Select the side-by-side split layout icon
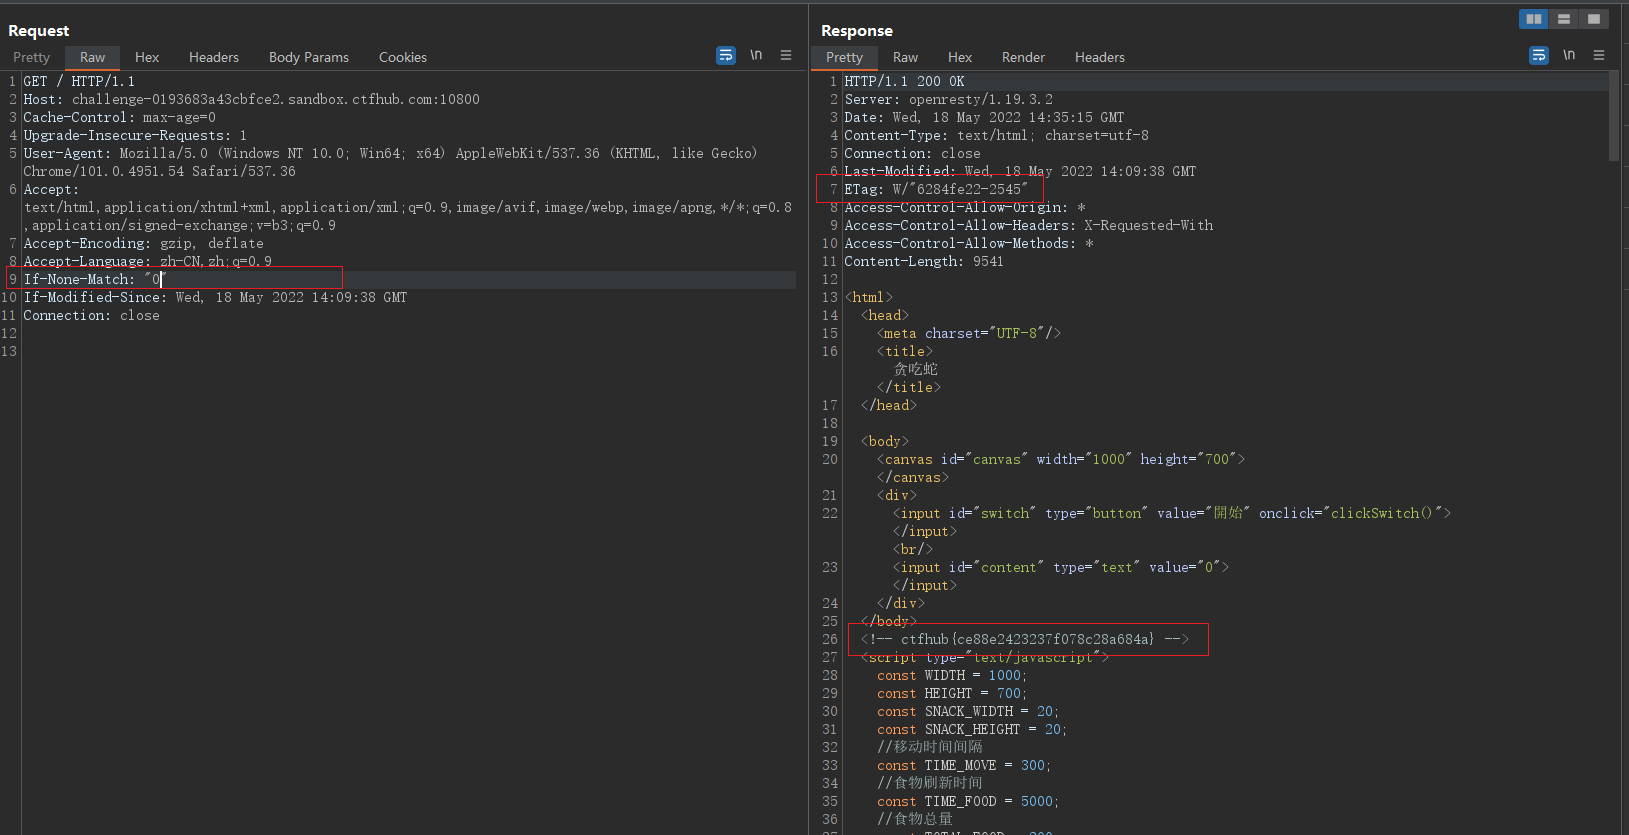1629x835 pixels. (1534, 19)
